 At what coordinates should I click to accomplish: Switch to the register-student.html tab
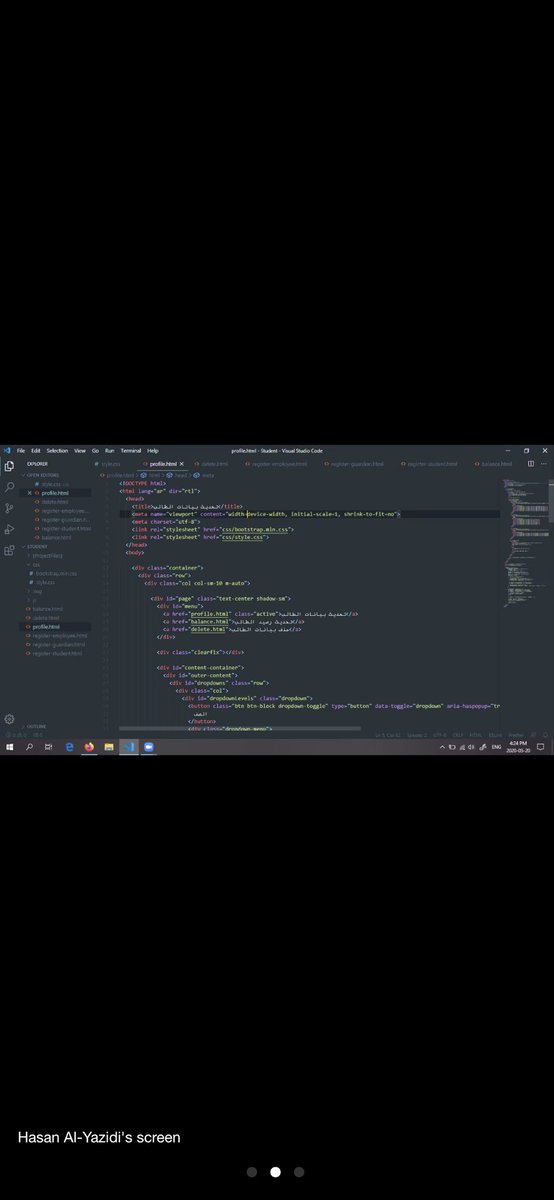(431, 464)
